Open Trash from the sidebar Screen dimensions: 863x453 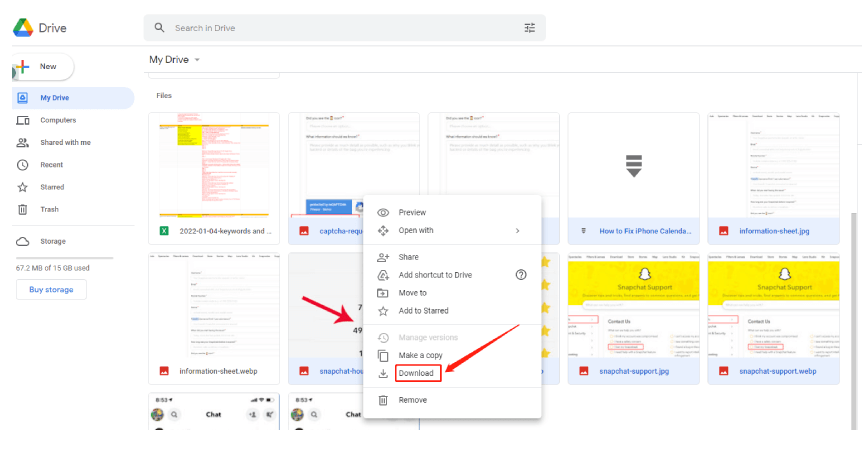49,209
